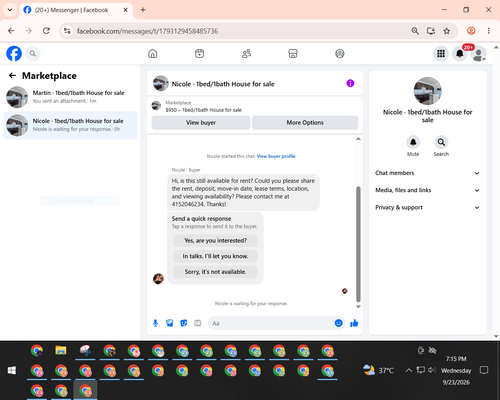The image size is (500, 400).
Task: Open notifications bell with 20+ badge
Action: [x=460, y=53]
